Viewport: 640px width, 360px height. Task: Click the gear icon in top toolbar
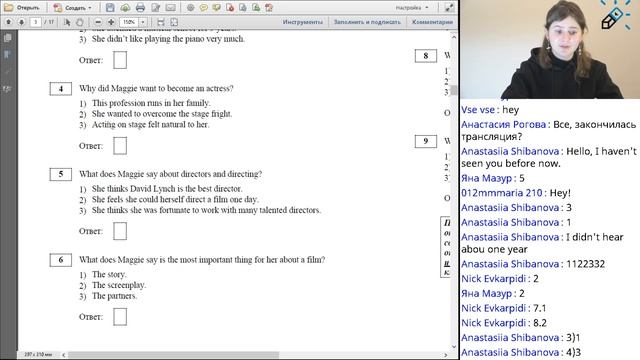[190, 7]
